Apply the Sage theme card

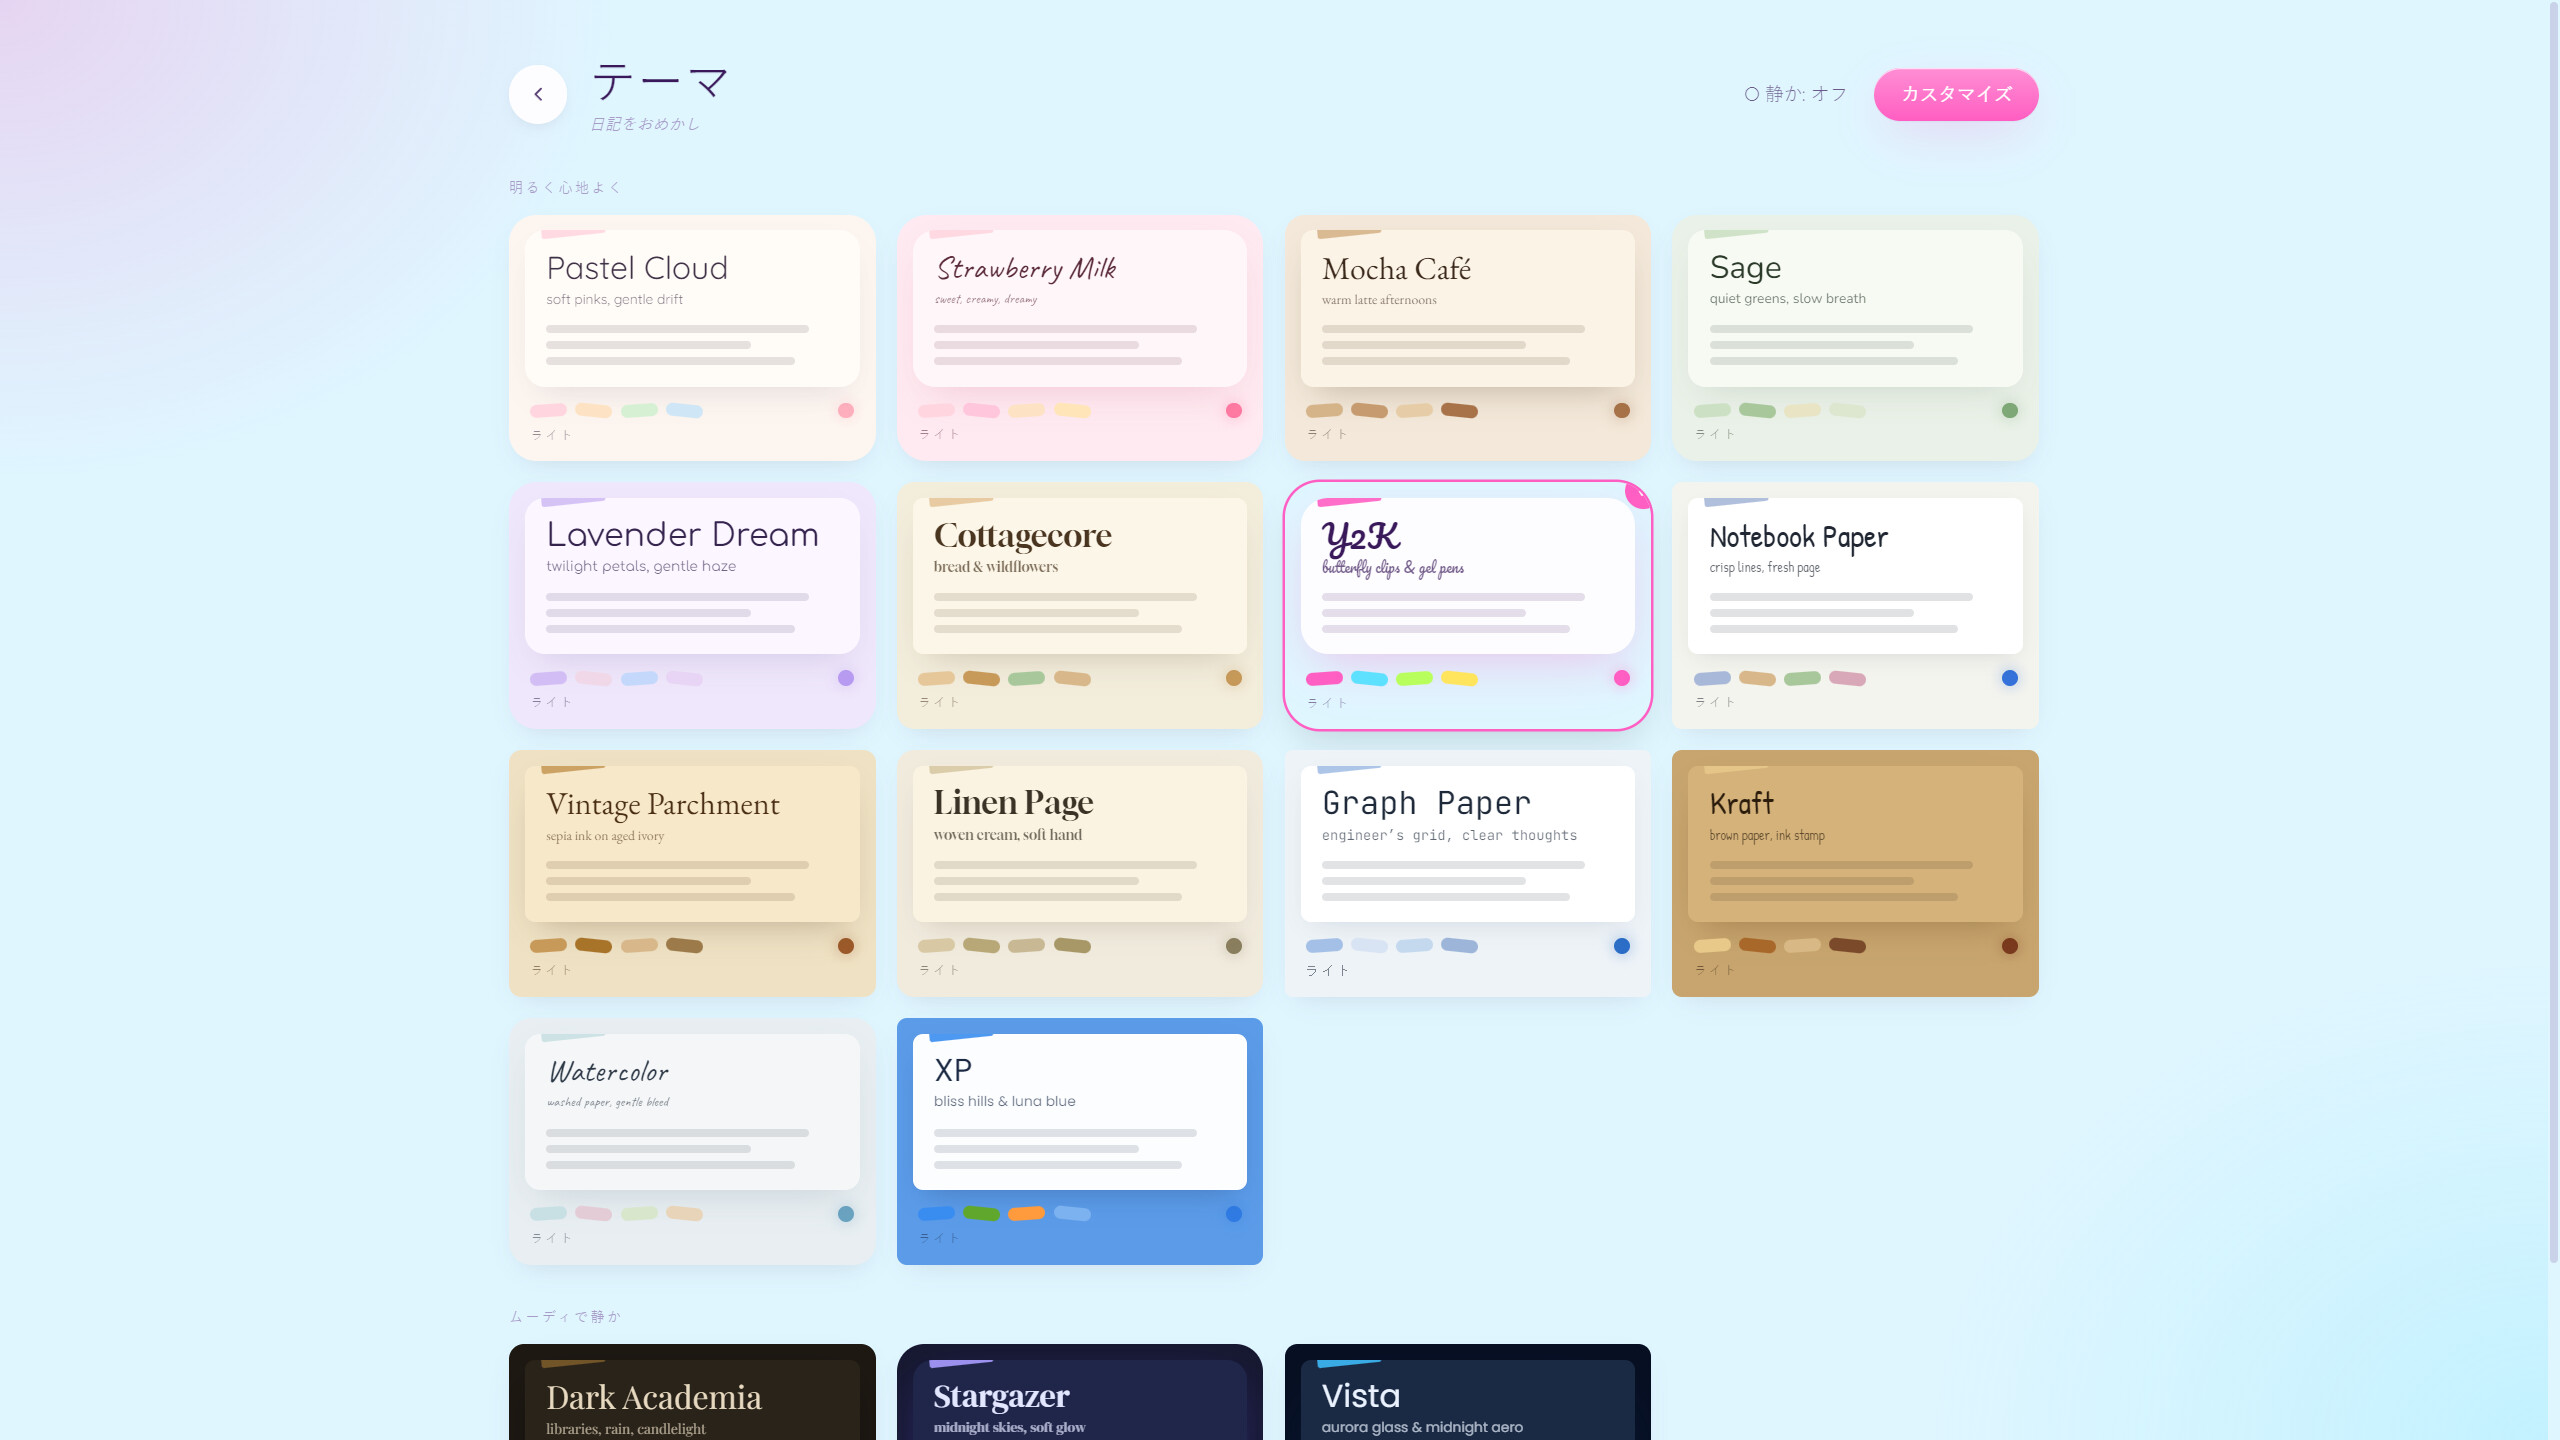[x=1855, y=338]
